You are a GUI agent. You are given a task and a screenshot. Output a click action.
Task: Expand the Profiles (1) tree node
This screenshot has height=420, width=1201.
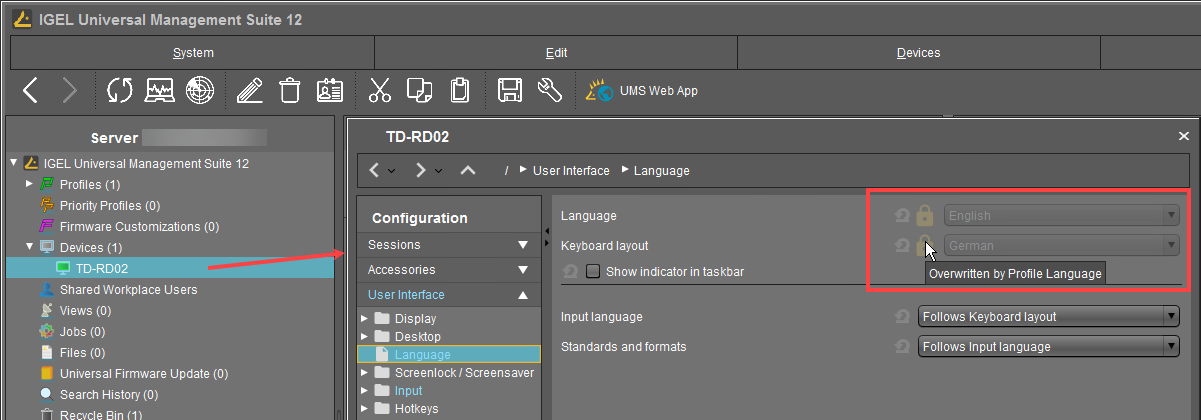click(x=29, y=184)
